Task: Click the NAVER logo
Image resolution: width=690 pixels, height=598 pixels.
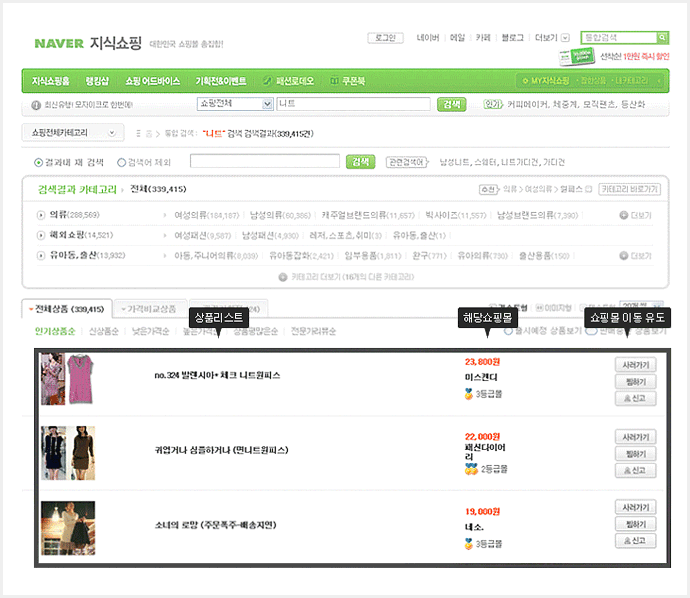Action: [66, 44]
